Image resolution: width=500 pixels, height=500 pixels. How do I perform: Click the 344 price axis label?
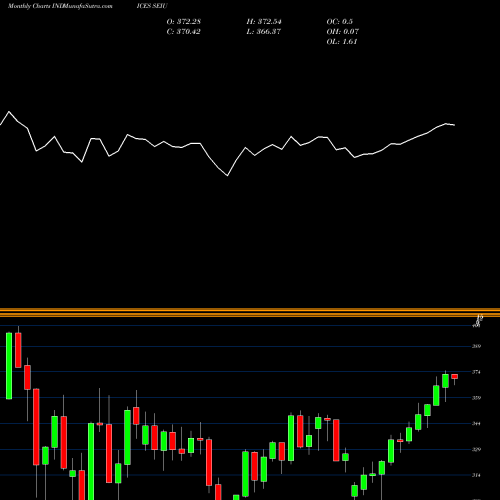[476, 424]
